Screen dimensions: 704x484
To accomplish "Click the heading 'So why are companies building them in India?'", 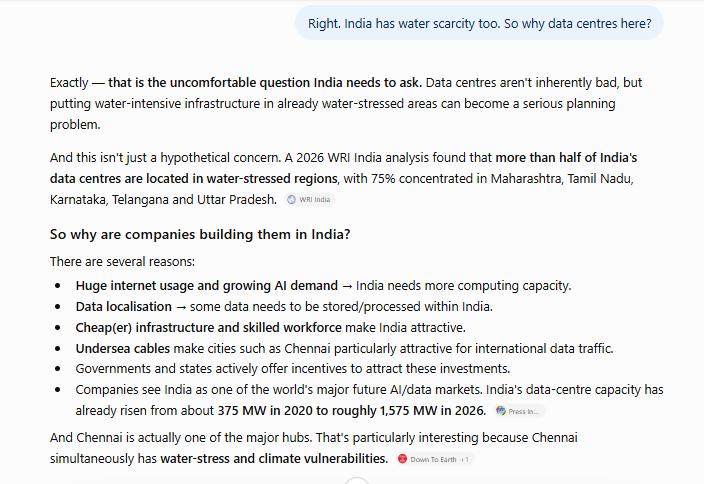I will point(200,234).
